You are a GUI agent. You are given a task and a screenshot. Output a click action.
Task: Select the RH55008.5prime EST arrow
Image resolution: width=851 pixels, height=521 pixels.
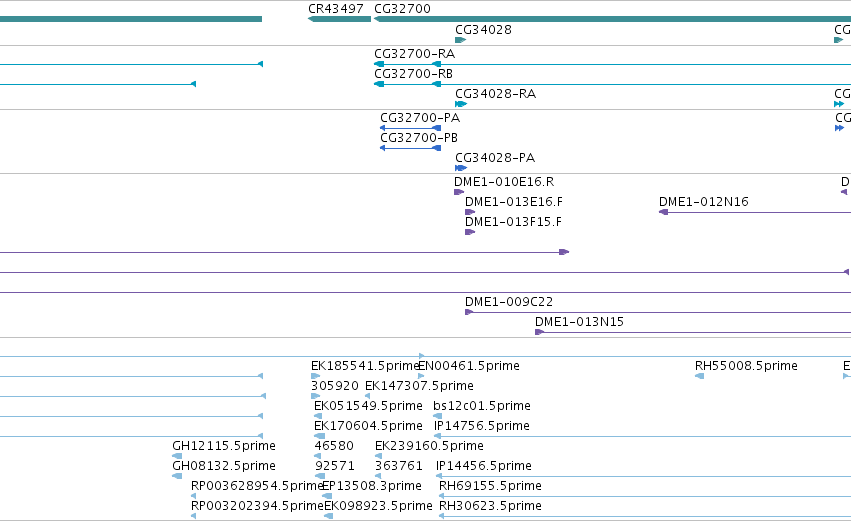(x=700, y=376)
